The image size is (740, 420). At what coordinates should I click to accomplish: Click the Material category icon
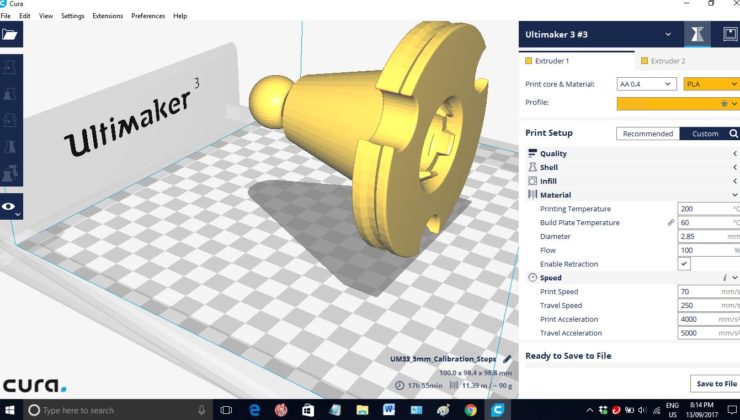click(x=532, y=194)
